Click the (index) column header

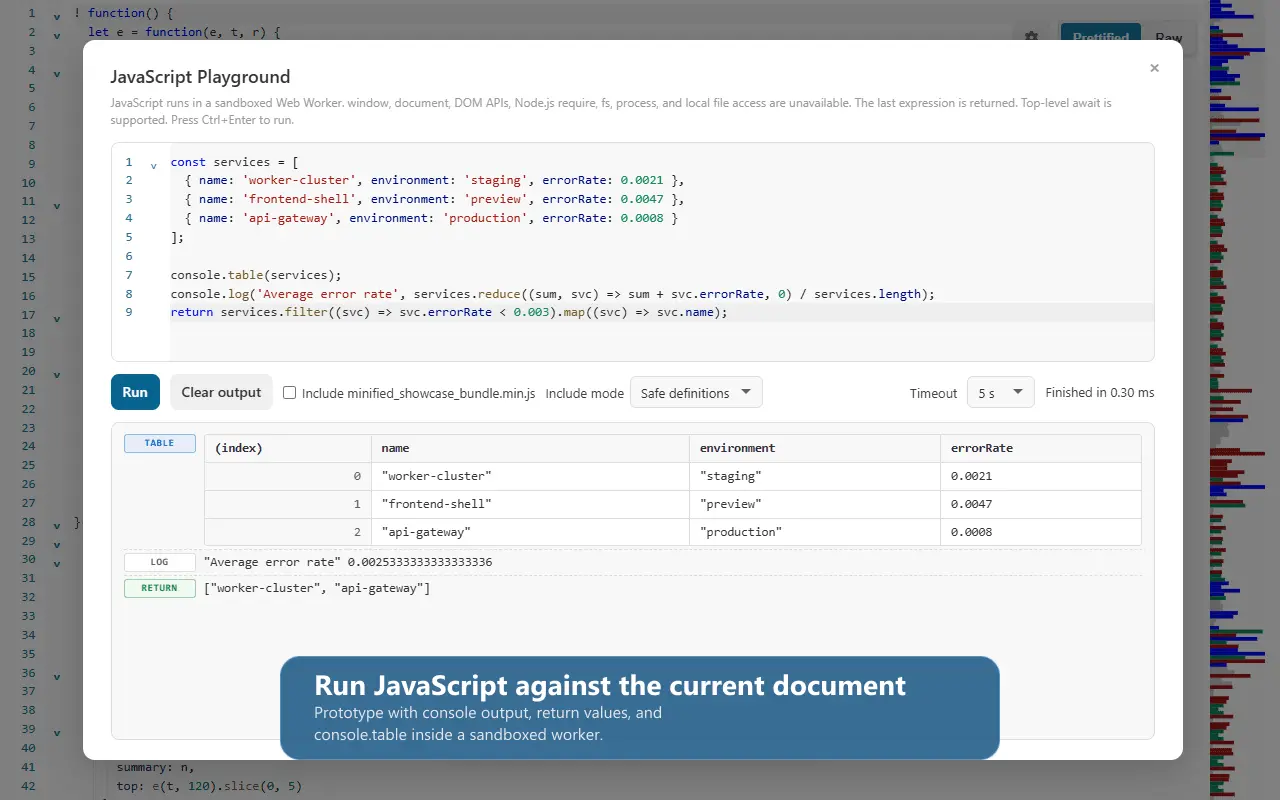(287, 448)
